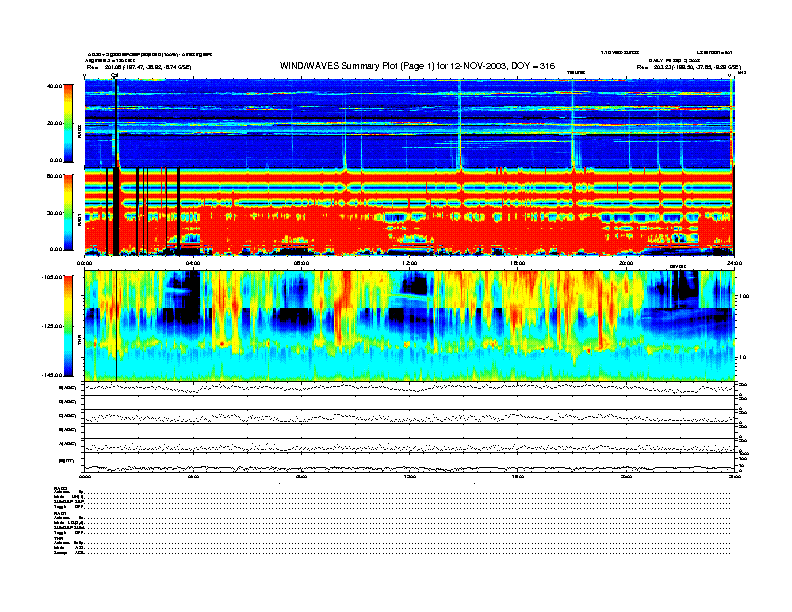The image size is (792, 612).
Task: Click the 20.00 label on RAD2 scale
Action: [54, 123]
